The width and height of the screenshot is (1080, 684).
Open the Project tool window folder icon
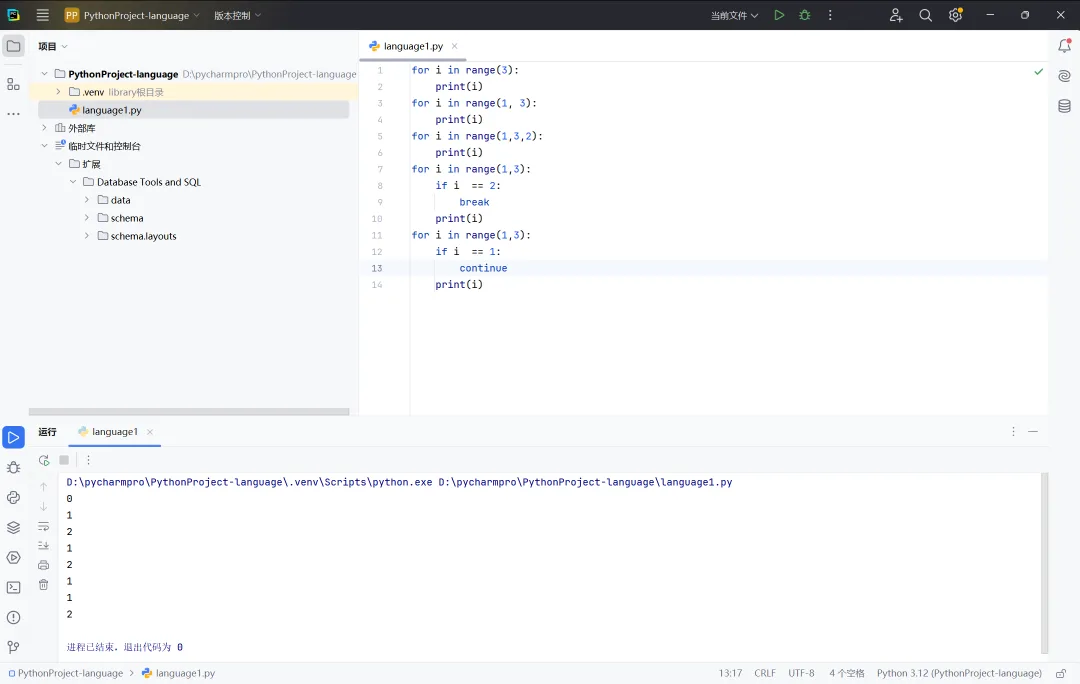point(13,46)
